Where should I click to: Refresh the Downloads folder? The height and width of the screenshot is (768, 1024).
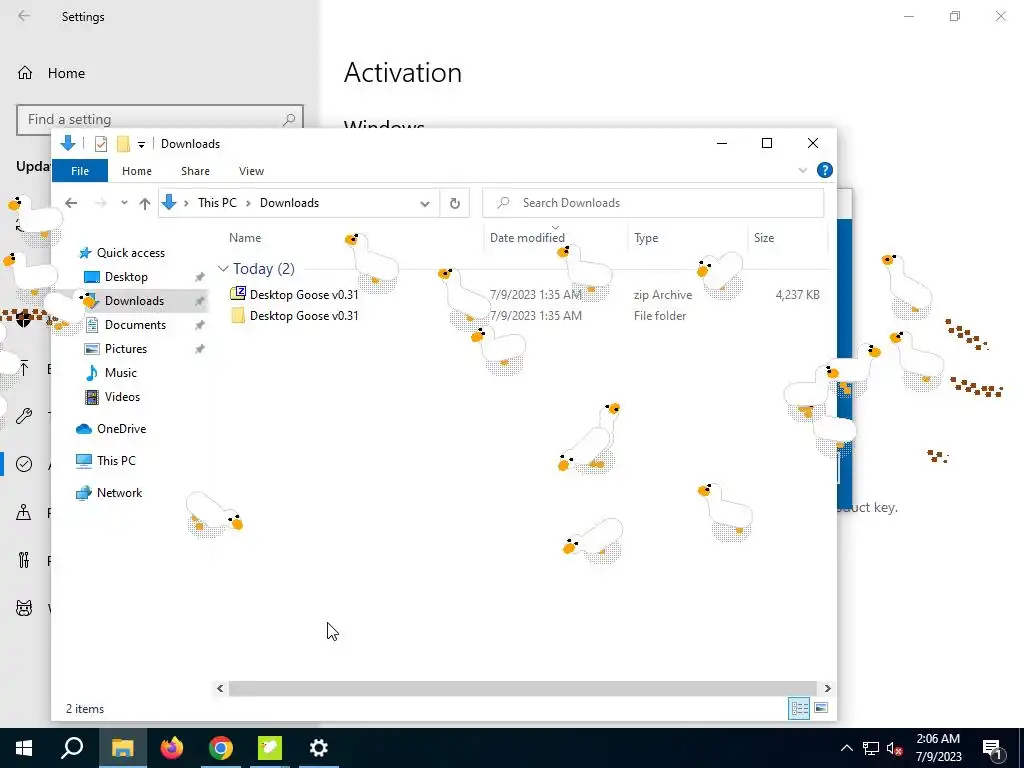[455, 203]
